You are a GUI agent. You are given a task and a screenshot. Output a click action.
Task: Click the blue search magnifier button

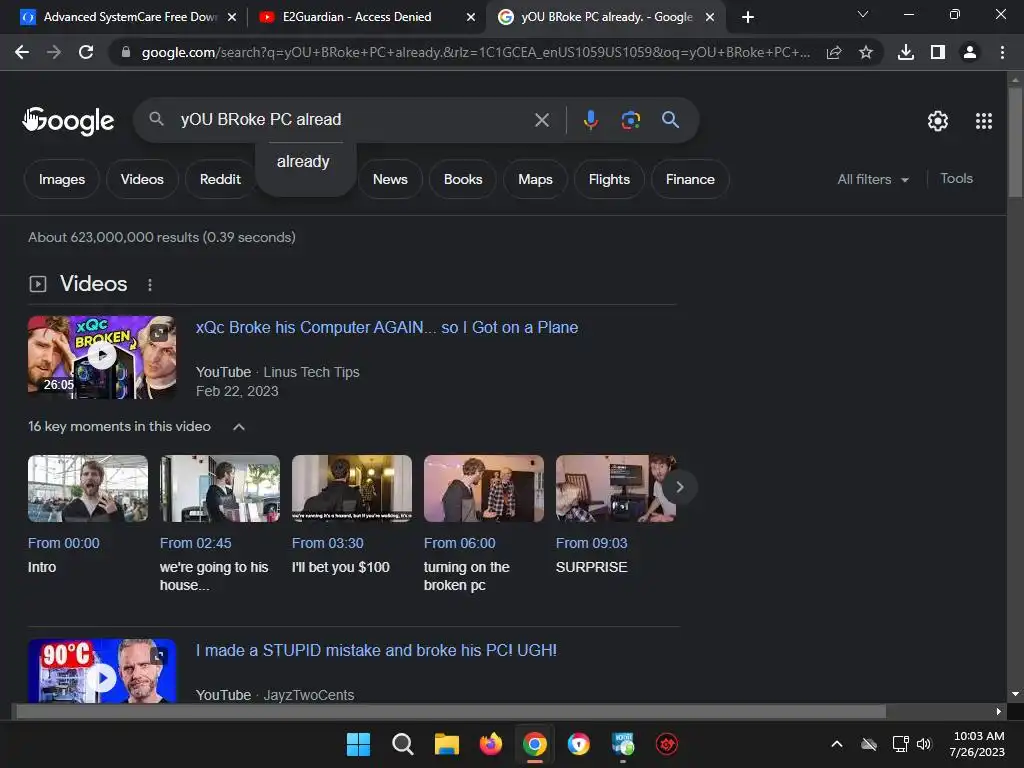click(x=671, y=120)
